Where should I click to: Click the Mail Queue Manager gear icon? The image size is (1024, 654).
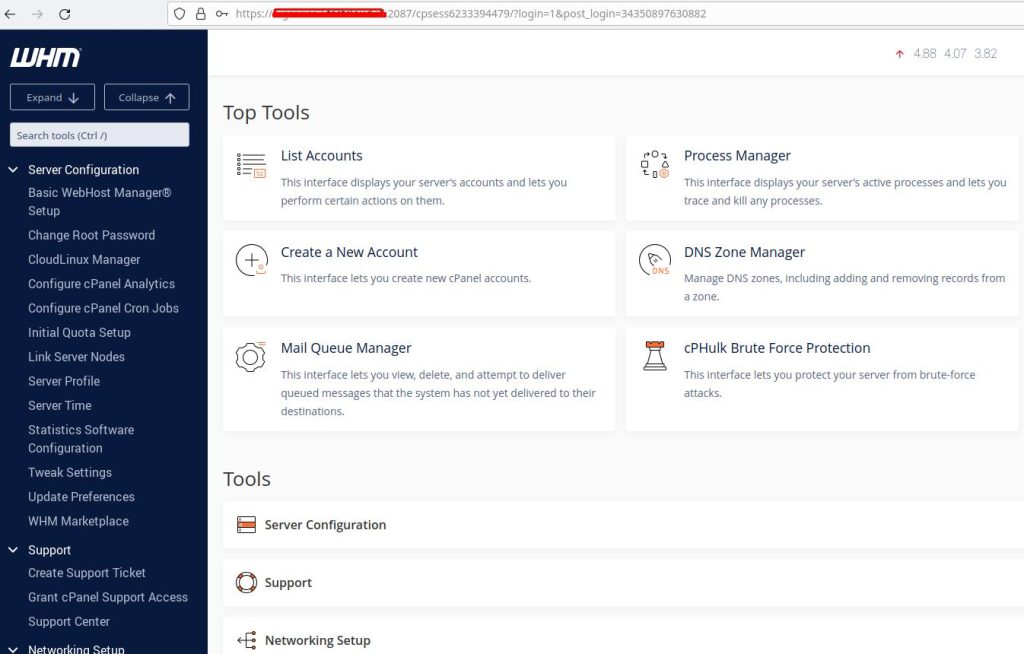(x=251, y=357)
